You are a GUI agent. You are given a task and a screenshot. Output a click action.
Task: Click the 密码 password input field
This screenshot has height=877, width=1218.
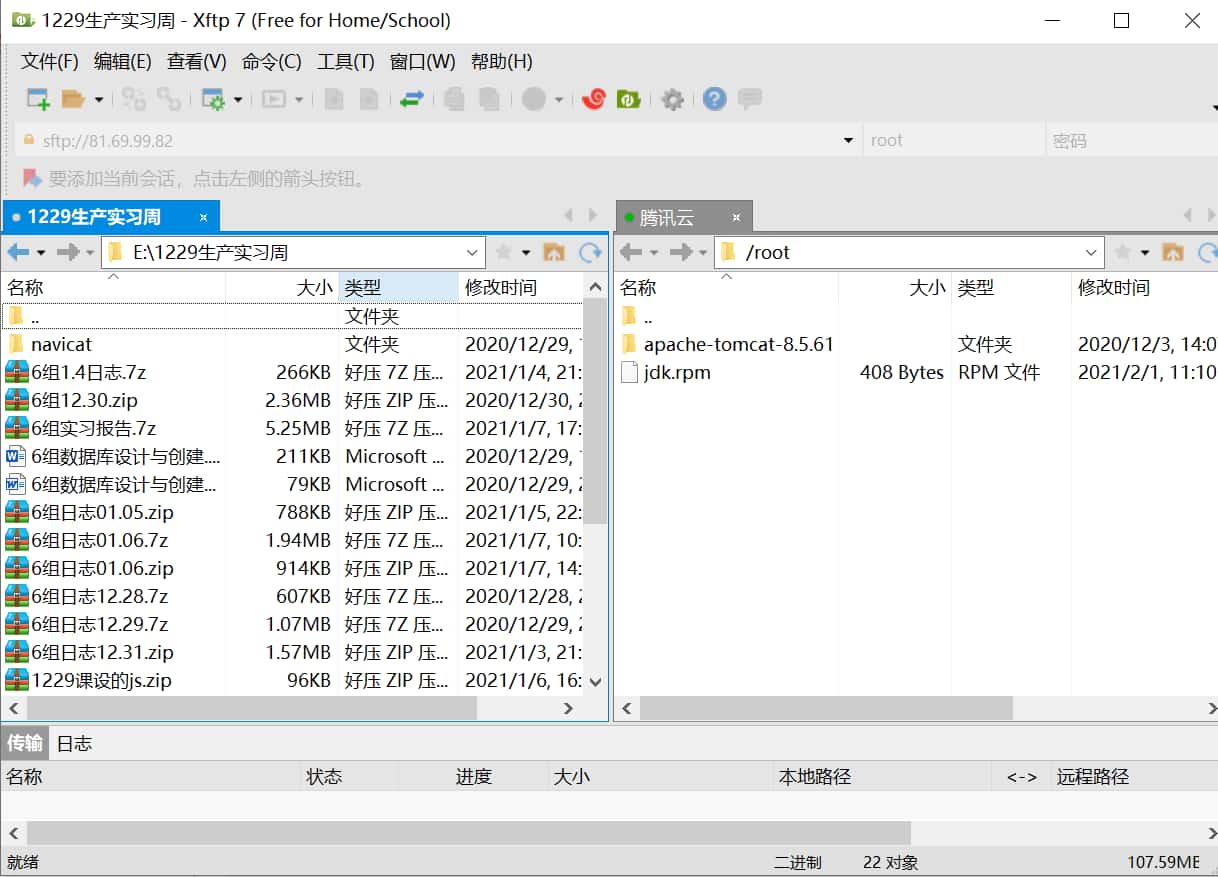click(x=1130, y=141)
